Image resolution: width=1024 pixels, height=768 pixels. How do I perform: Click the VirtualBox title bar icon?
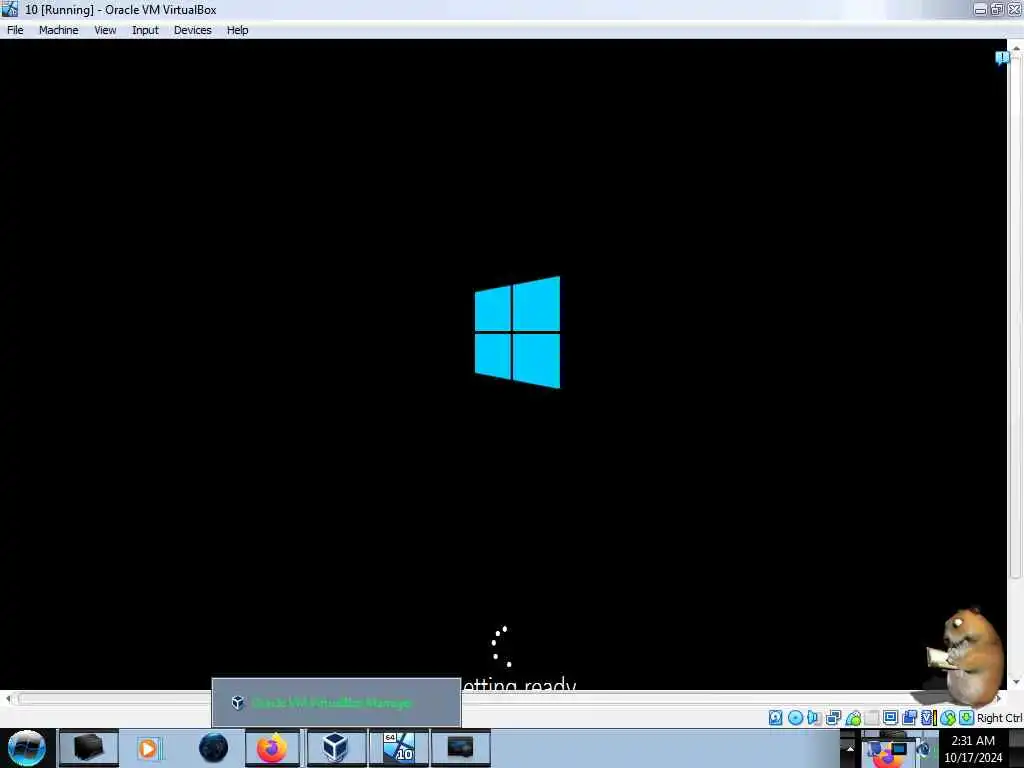(10, 9)
